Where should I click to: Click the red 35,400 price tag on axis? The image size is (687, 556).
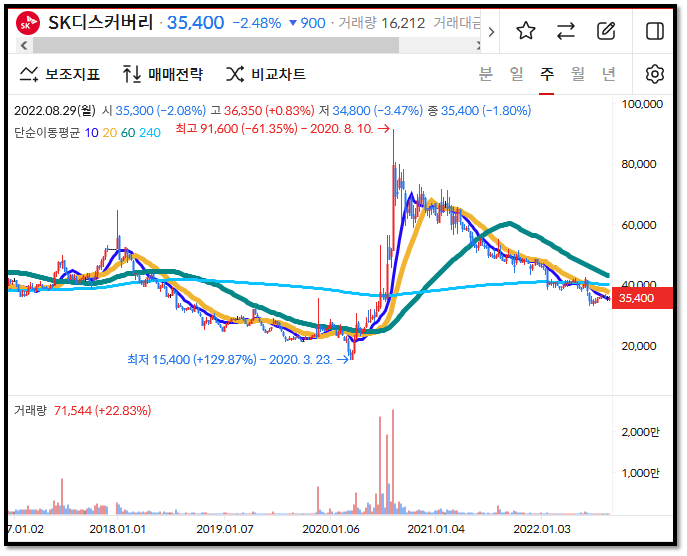coord(642,298)
